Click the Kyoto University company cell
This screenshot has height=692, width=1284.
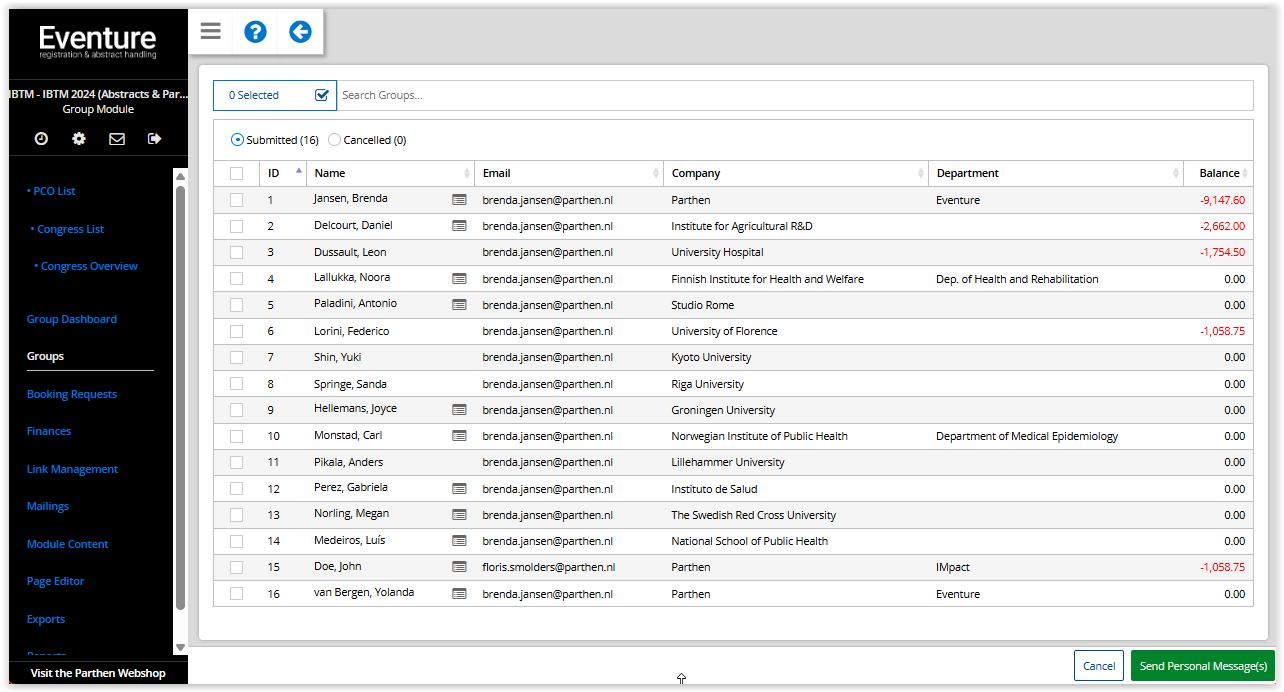click(711, 357)
